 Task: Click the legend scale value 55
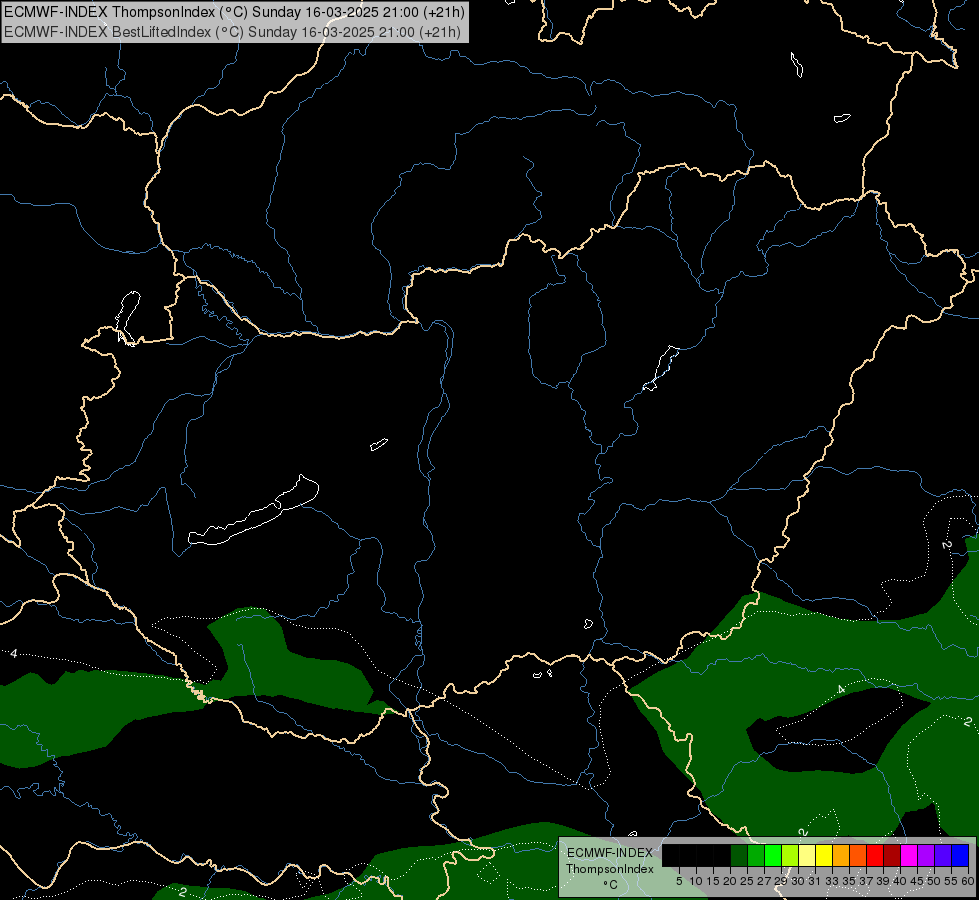pos(951,881)
